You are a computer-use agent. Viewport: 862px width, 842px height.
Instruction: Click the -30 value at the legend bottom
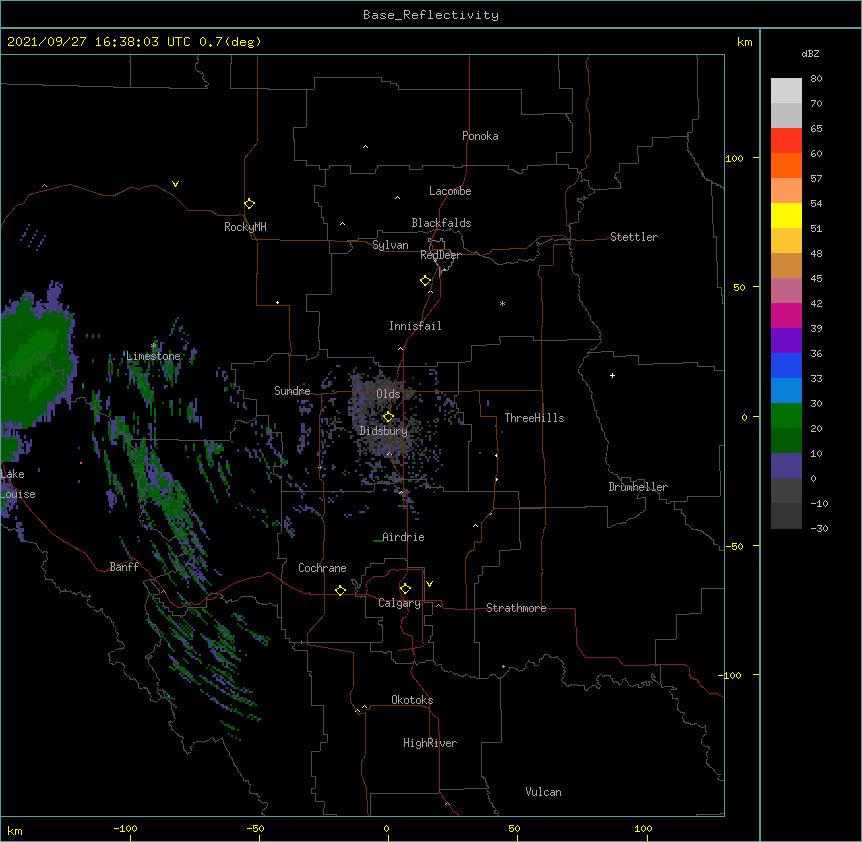coord(819,528)
